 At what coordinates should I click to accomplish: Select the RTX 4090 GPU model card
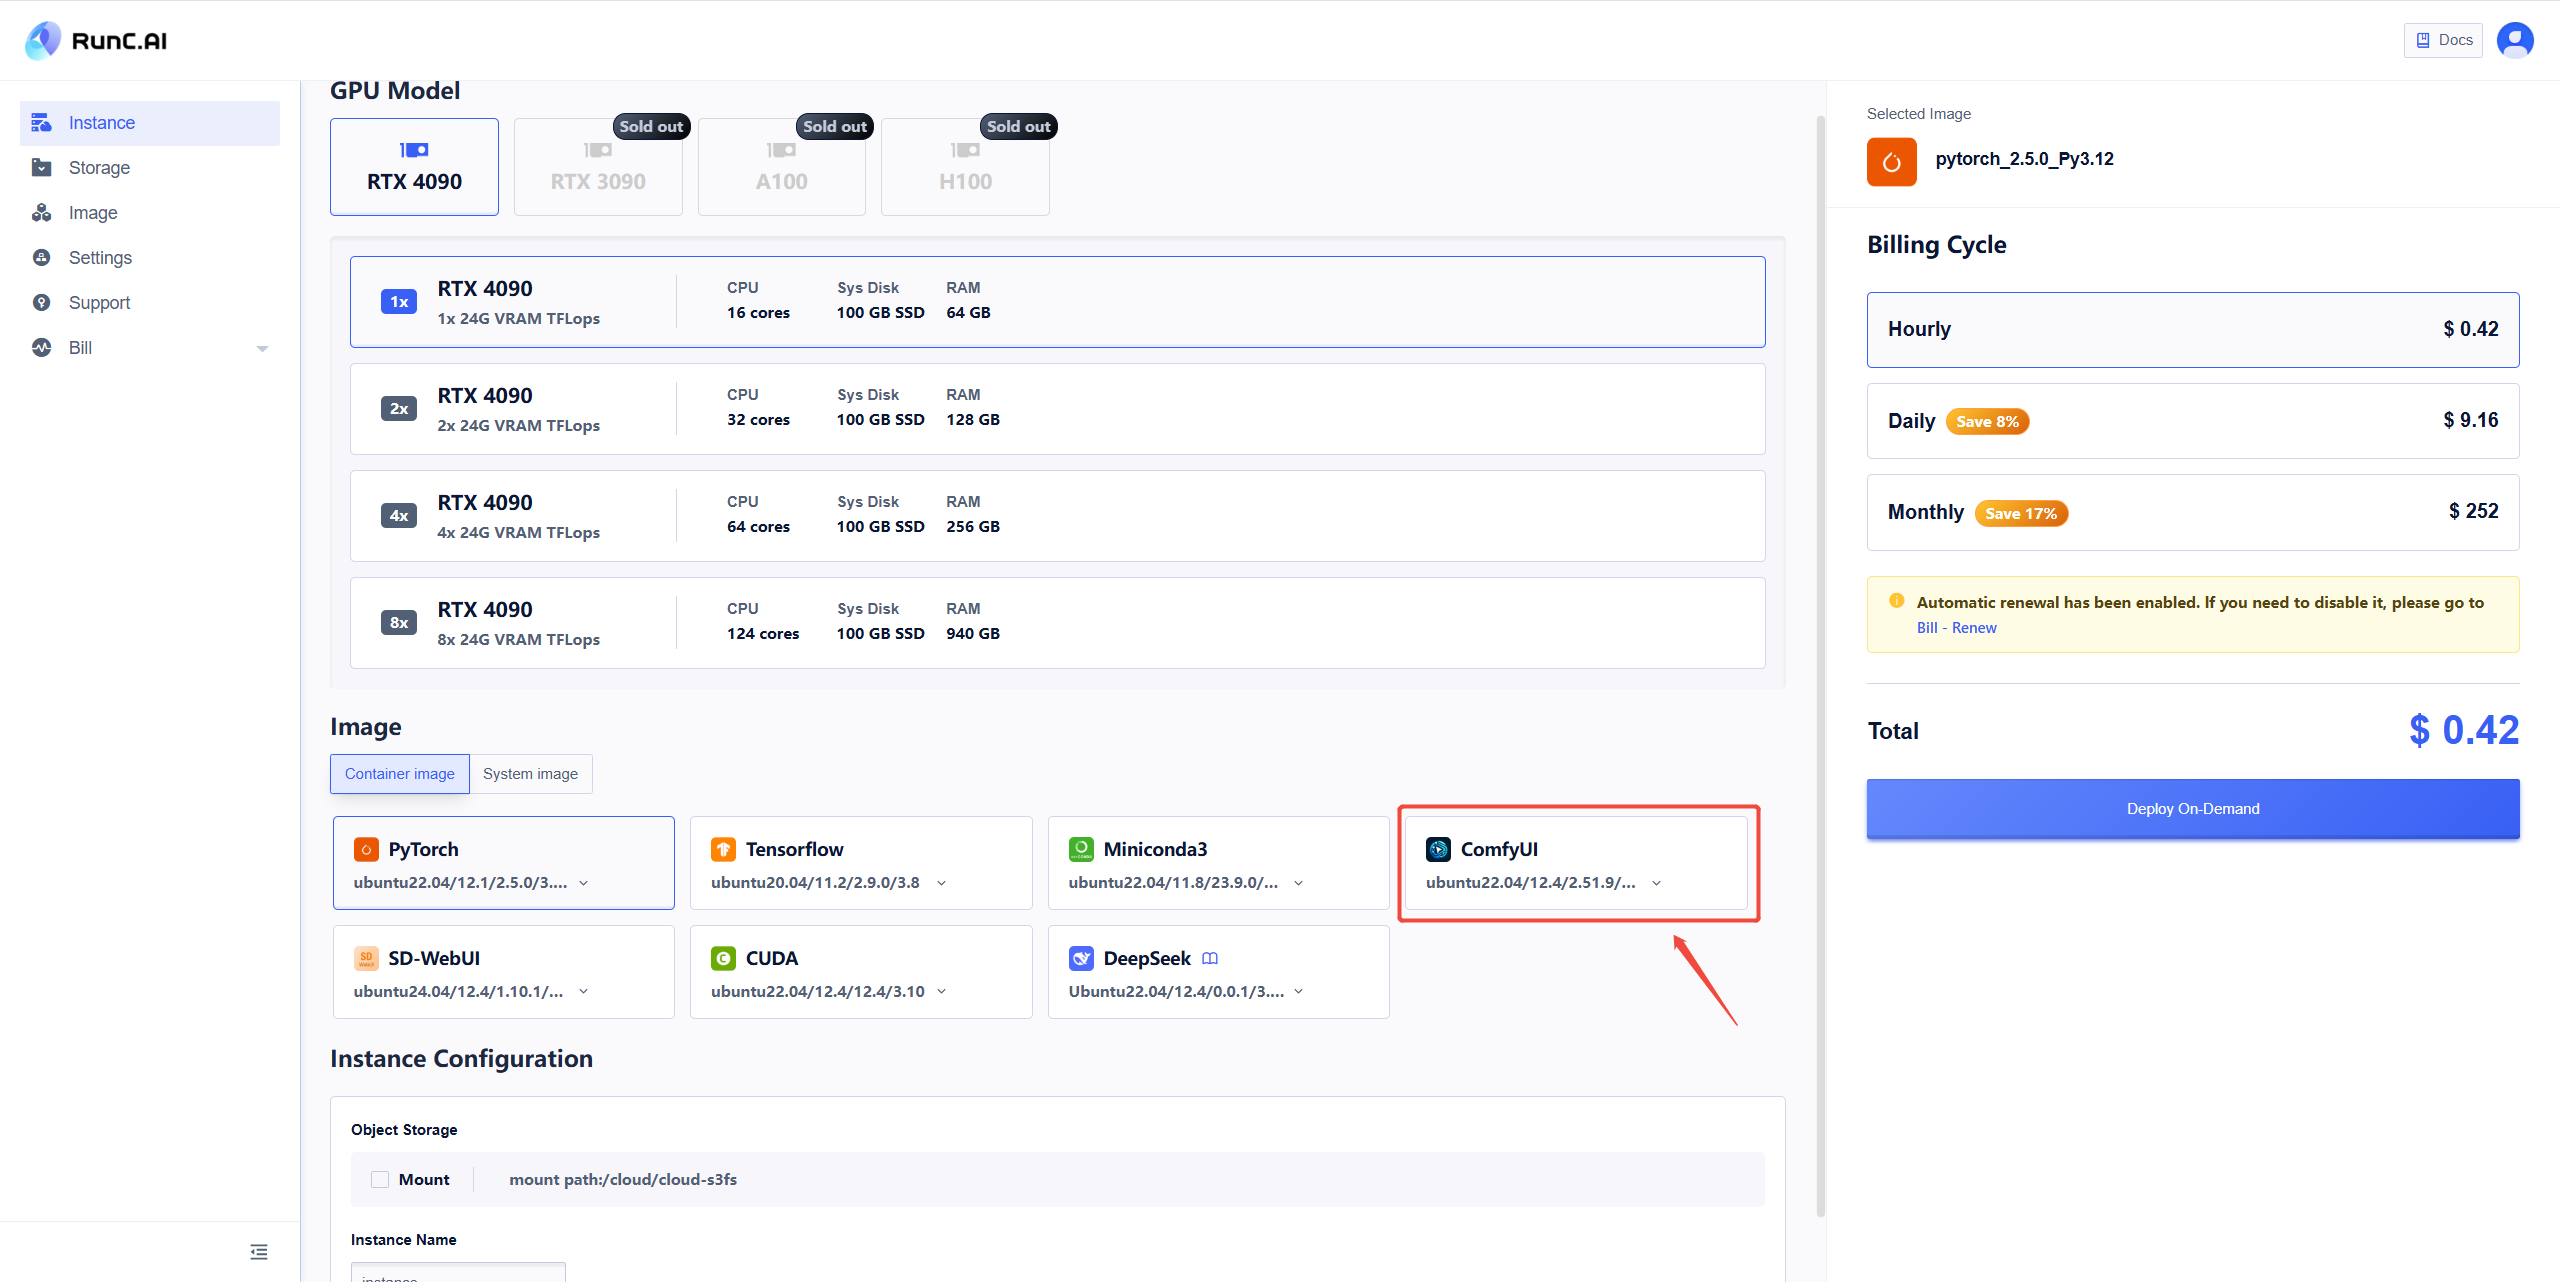point(414,167)
